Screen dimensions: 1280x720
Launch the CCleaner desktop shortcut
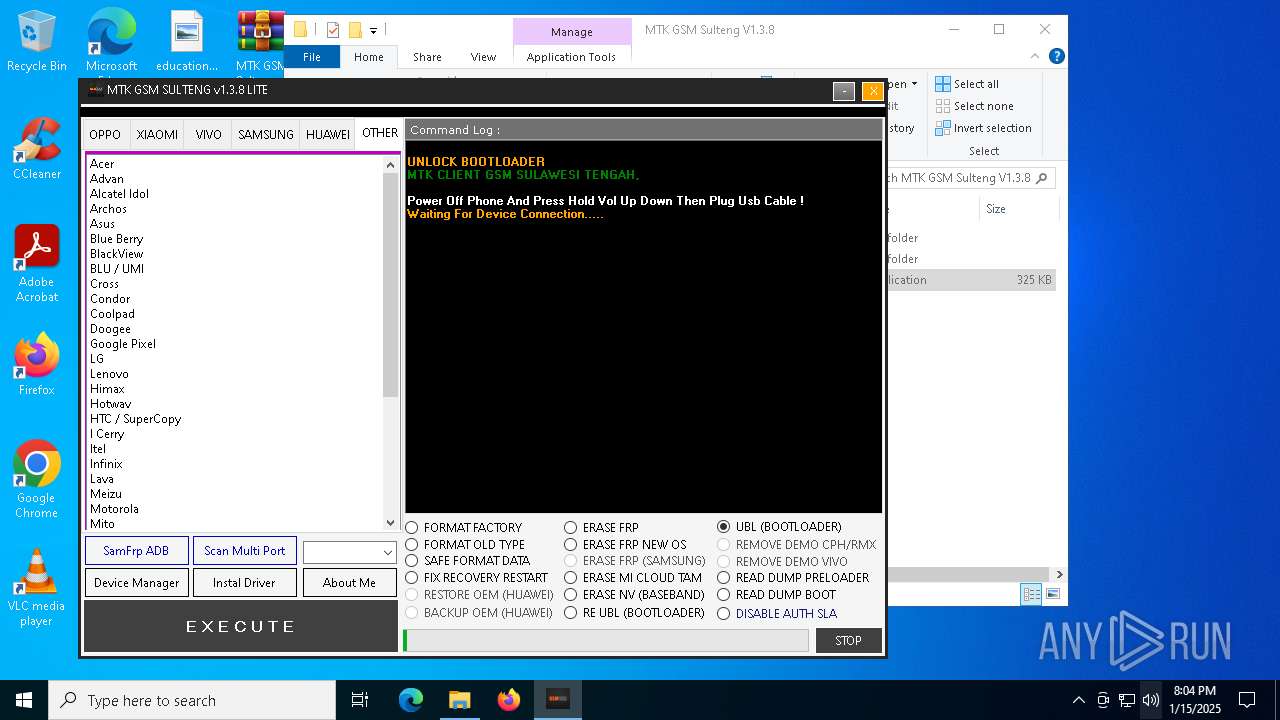[x=37, y=149]
